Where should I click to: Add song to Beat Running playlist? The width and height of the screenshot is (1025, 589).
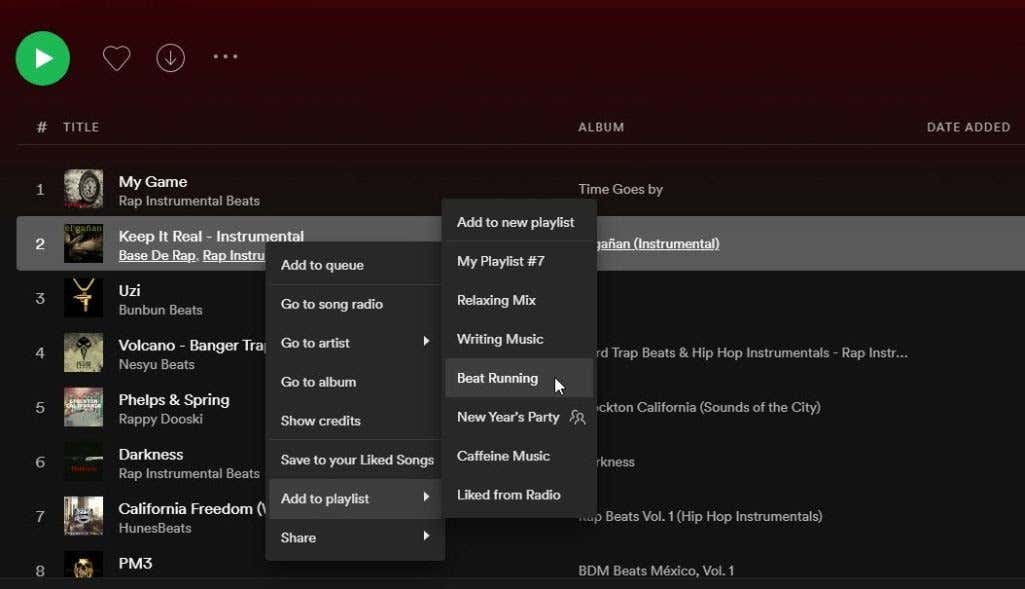click(497, 378)
